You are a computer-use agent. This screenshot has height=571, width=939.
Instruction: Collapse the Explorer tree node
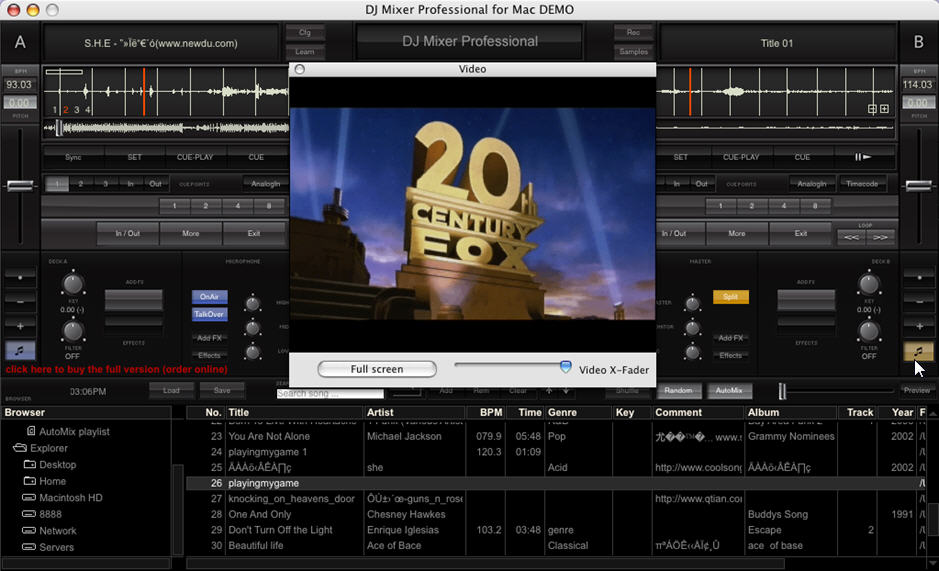[20, 448]
